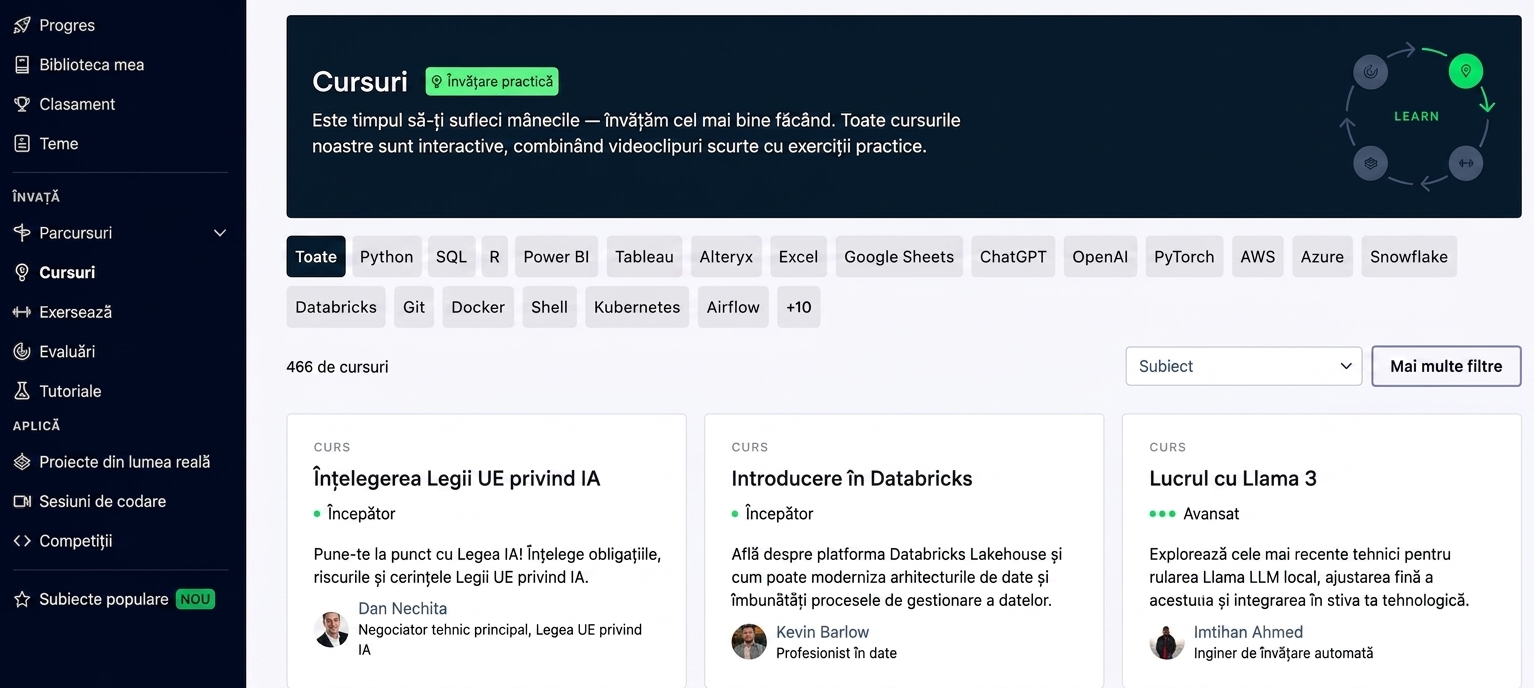
Task: Filter courses by Python
Action: coord(386,257)
